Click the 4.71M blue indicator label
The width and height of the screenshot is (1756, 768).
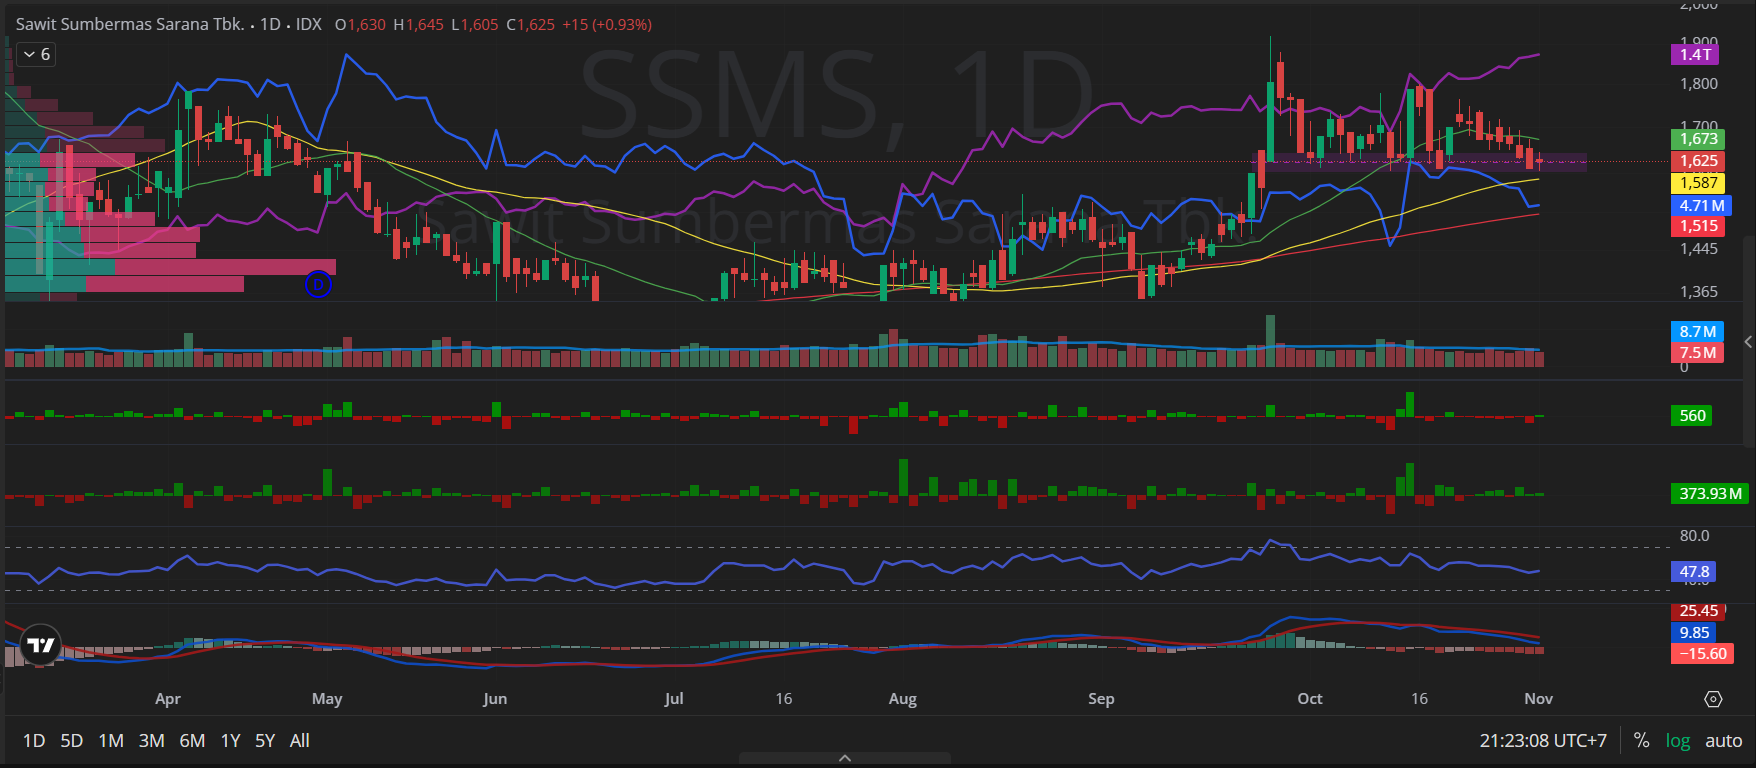[x=1700, y=205]
